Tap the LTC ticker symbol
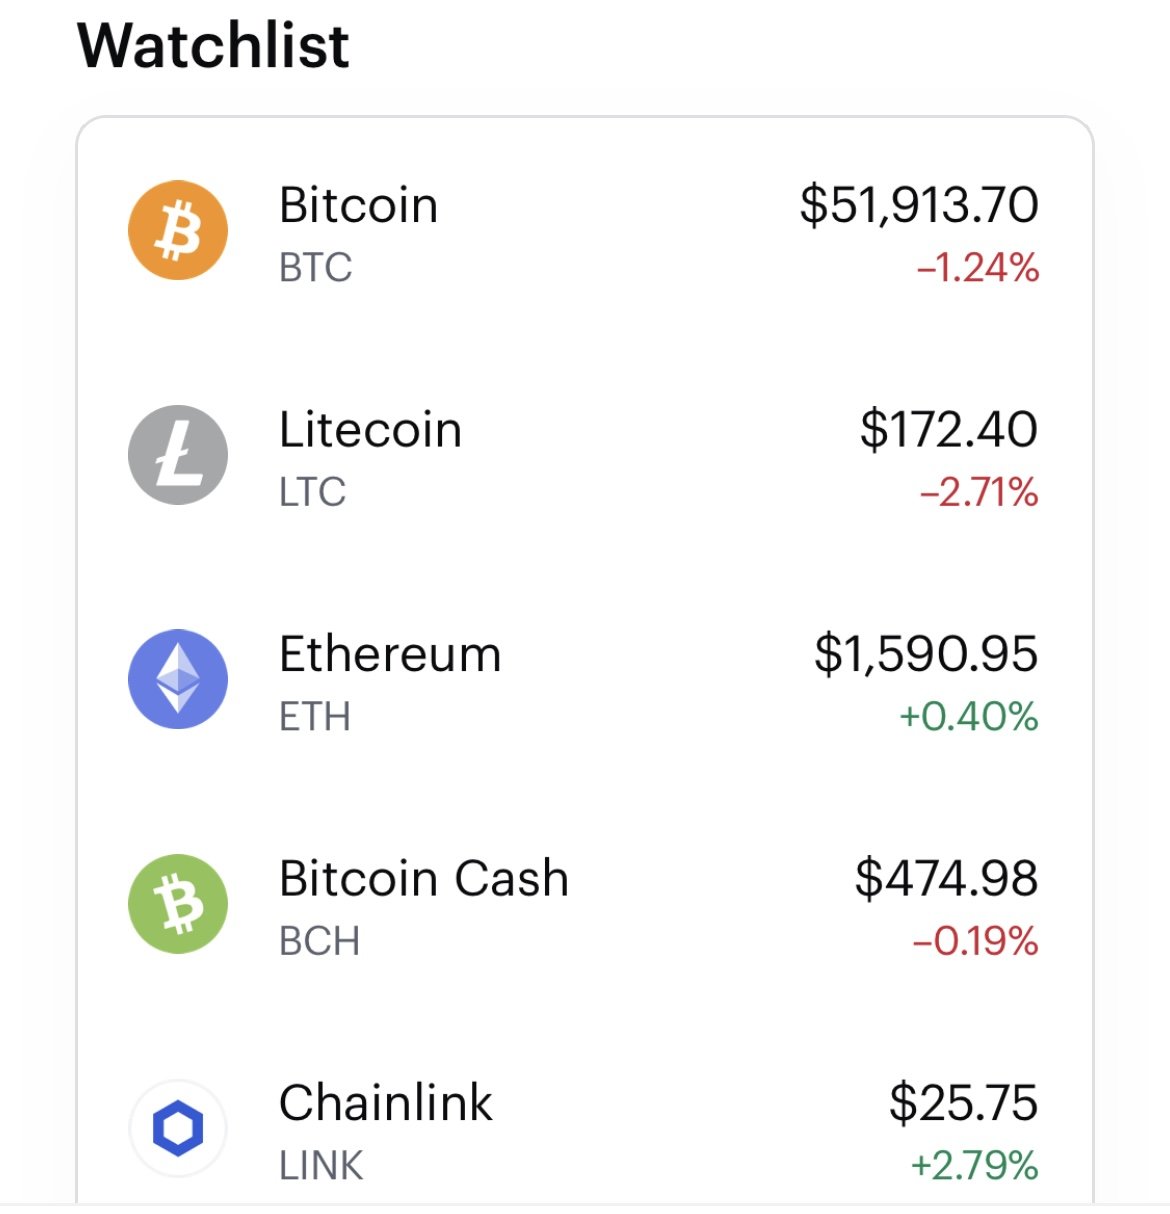This screenshot has width=1170, height=1214. pyautogui.click(x=312, y=492)
